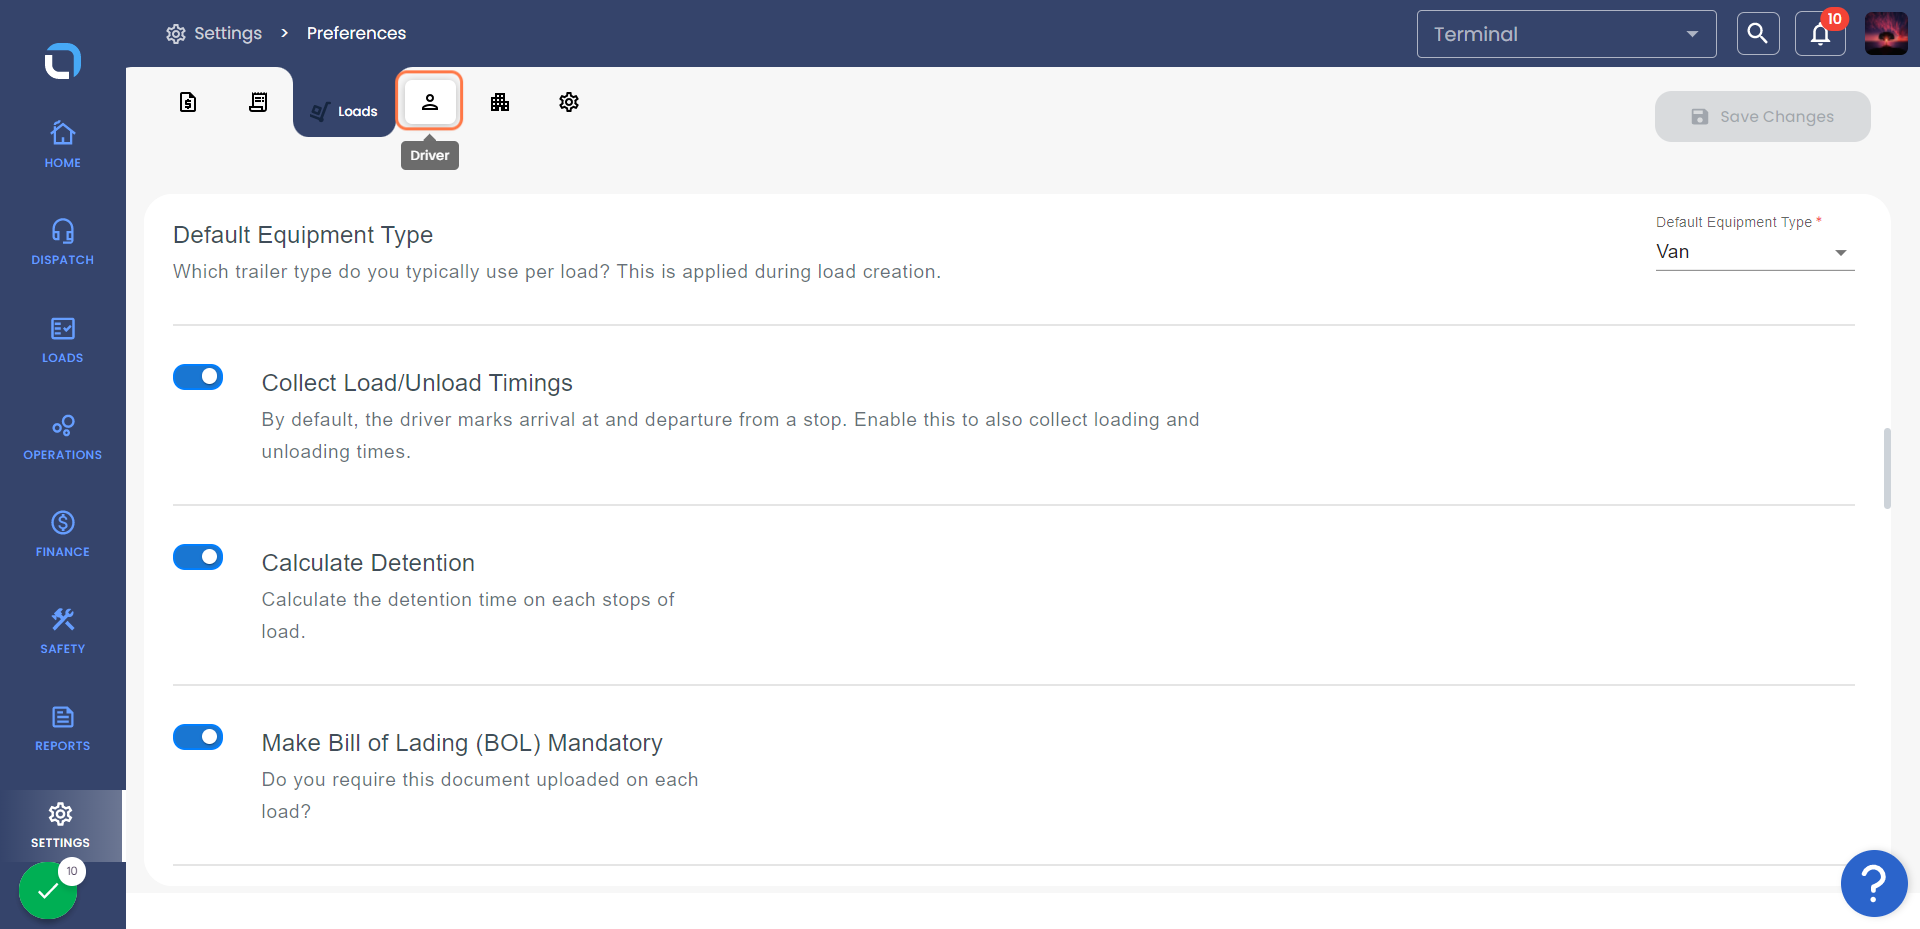Image resolution: width=1920 pixels, height=929 pixels.
Task: Open the Home section in sidebar
Action: tap(62, 145)
